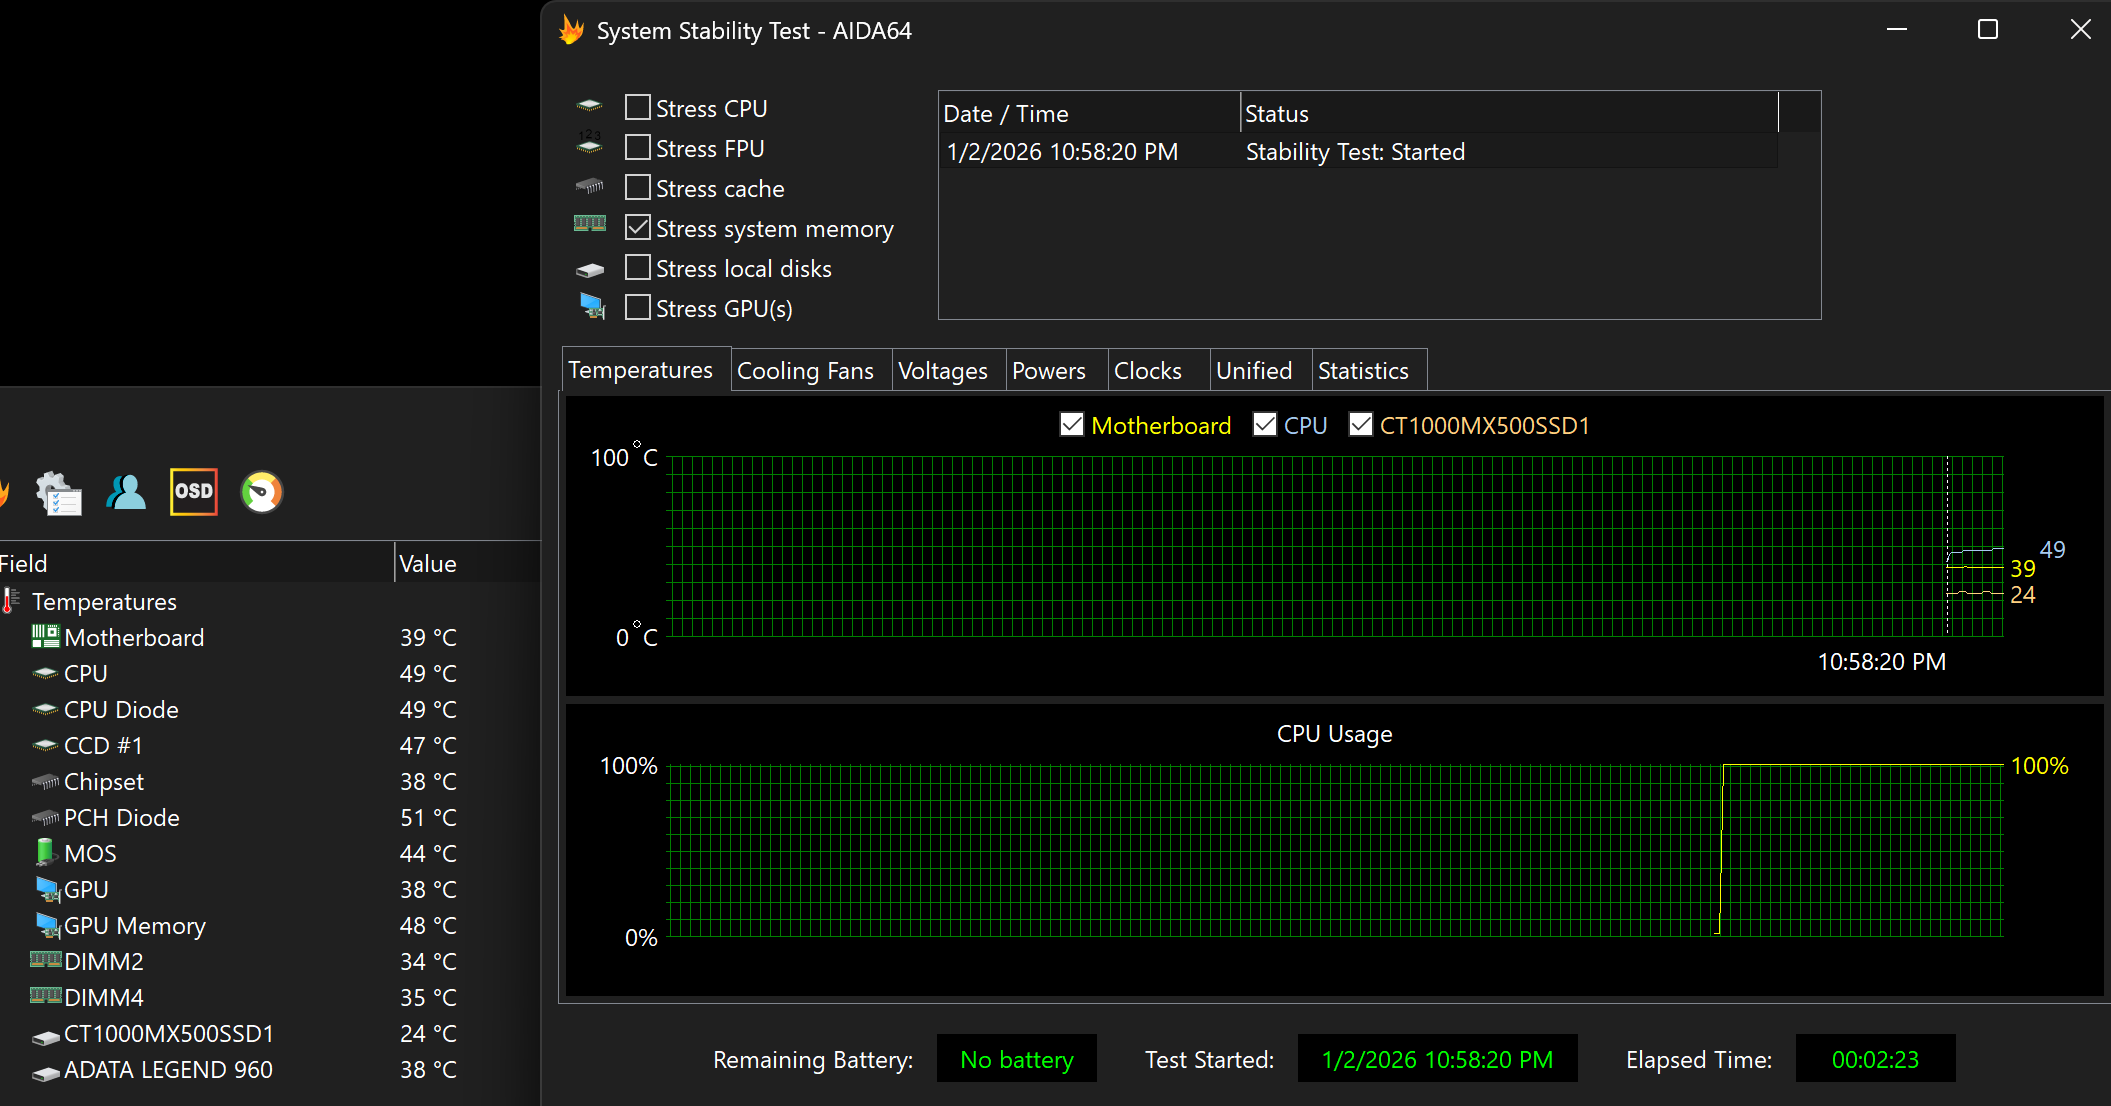Click the OSD panel toolbar icon
2111x1106 pixels.
point(193,491)
